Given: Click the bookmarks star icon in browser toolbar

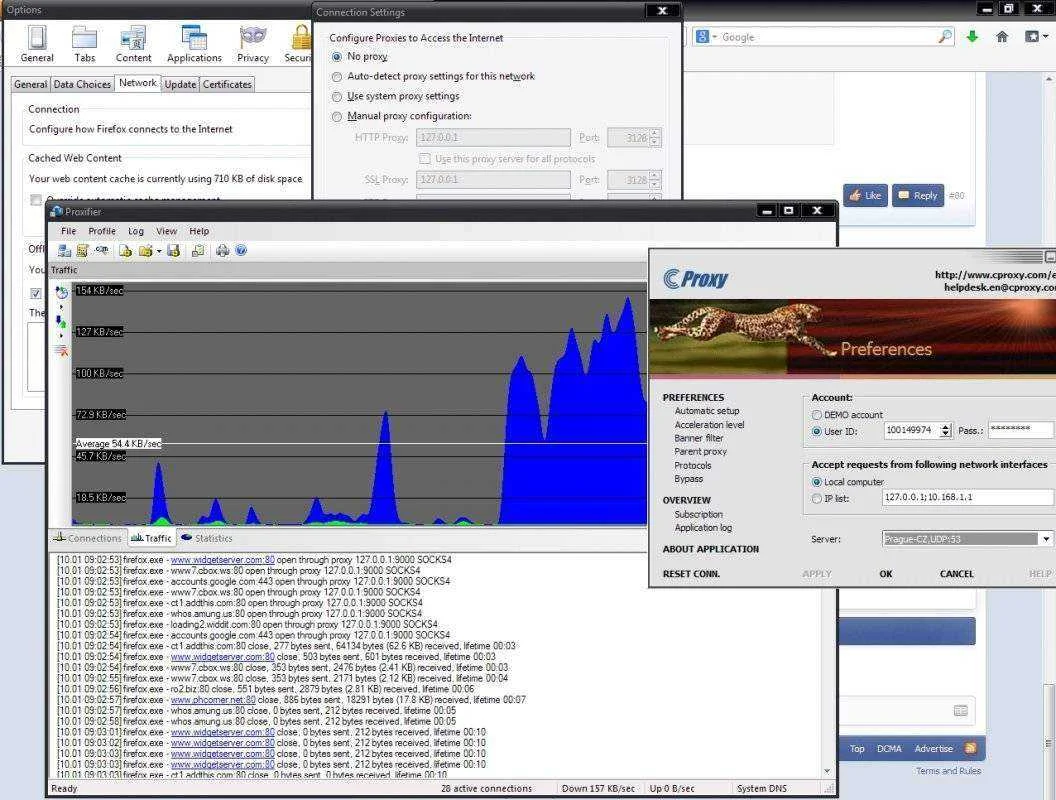Looking at the screenshot, I should coord(1031,37).
